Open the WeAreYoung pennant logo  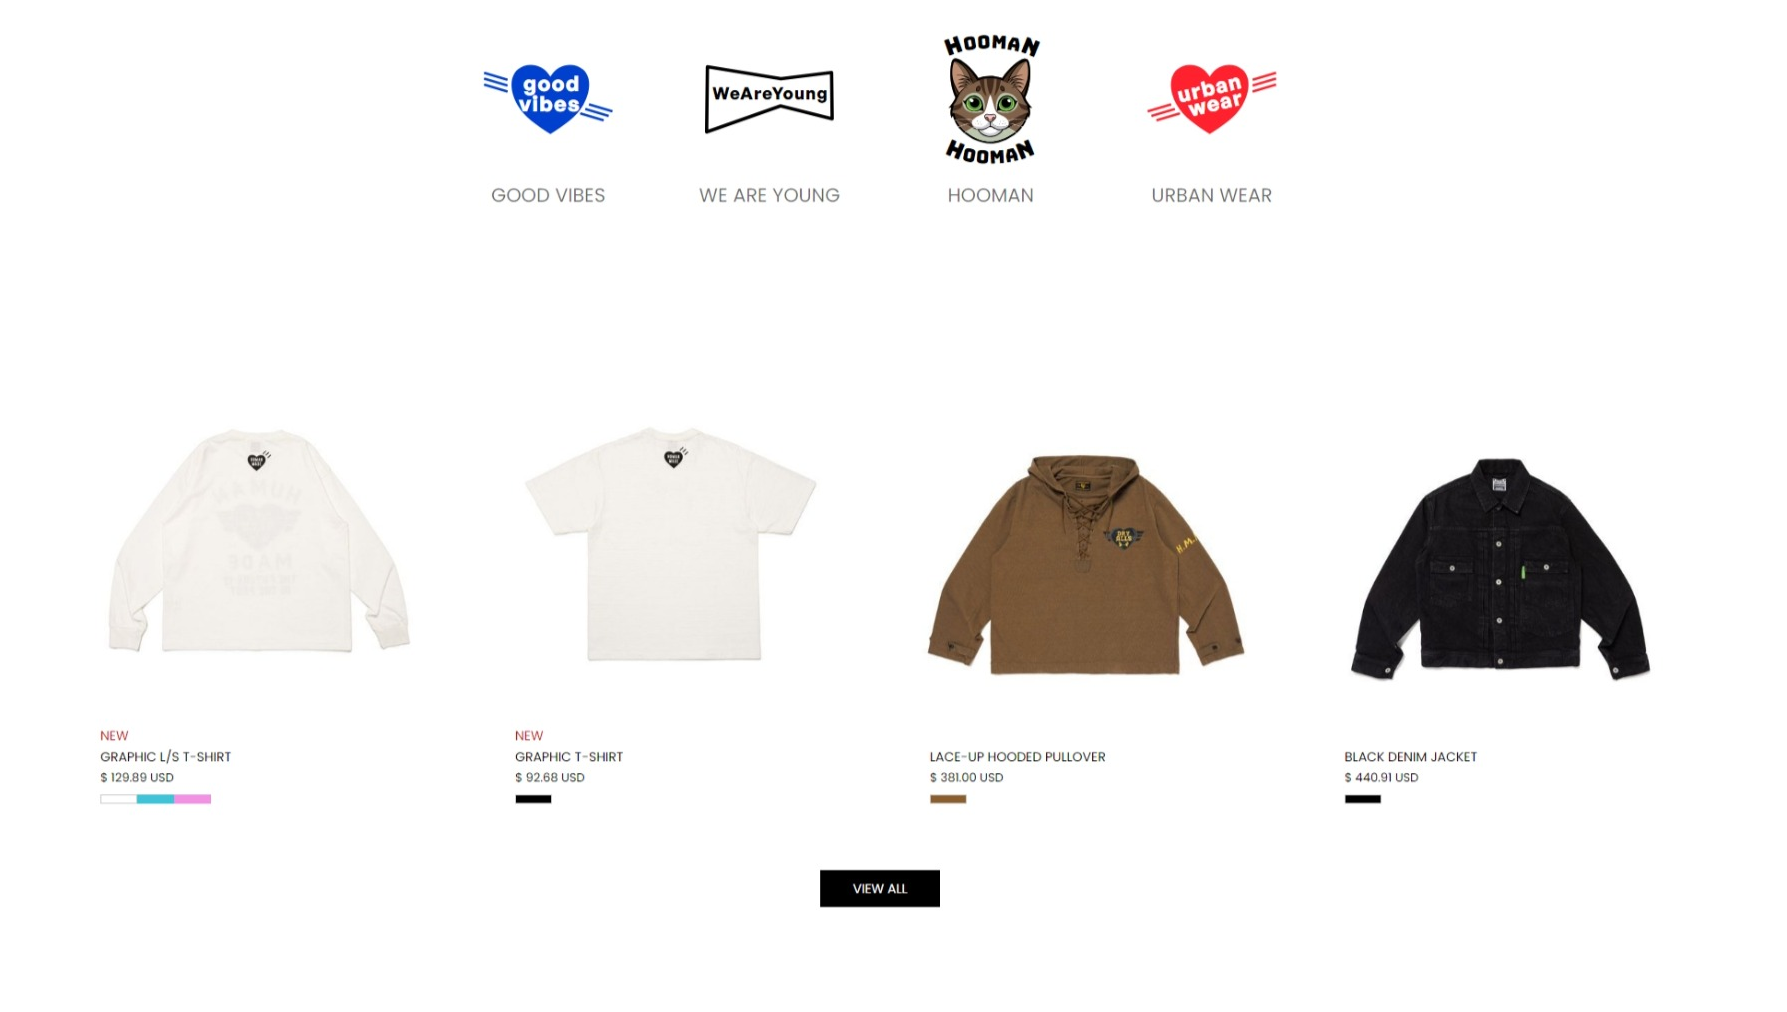[769, 99]
